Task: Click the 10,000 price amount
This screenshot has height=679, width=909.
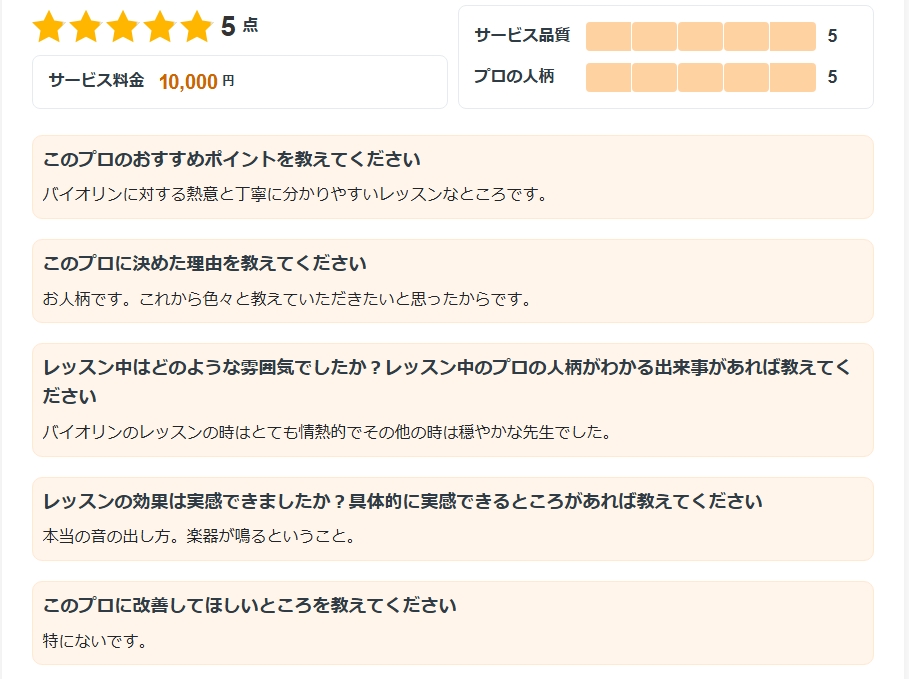Action: click(188, 82)
